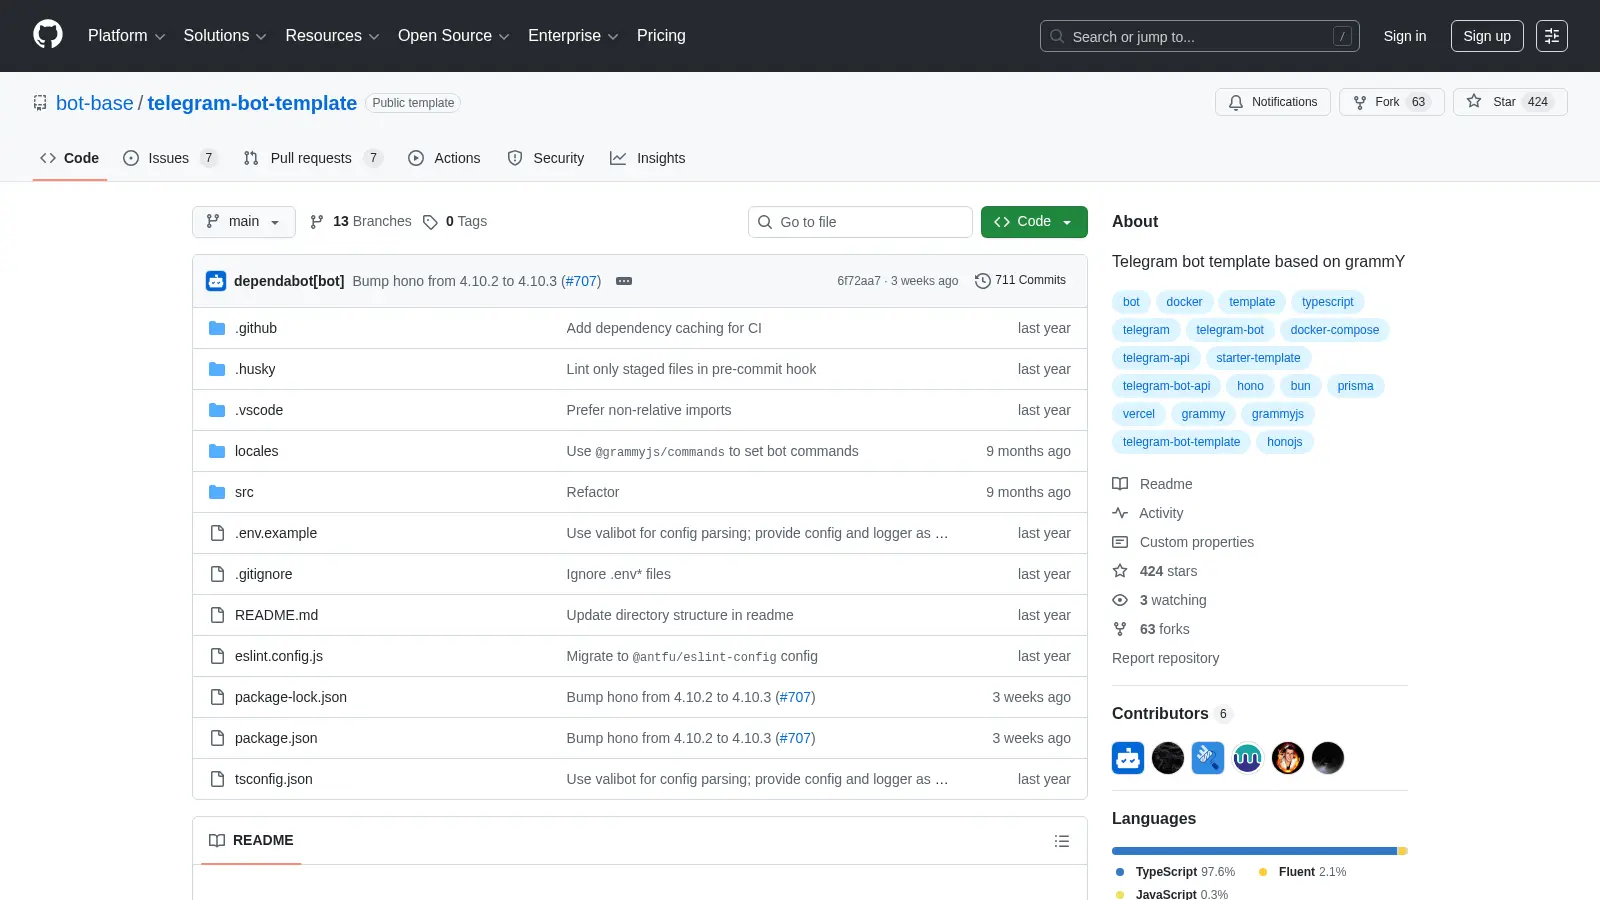Click the fork icon beside 63 forks

(x=1120, y=629)
